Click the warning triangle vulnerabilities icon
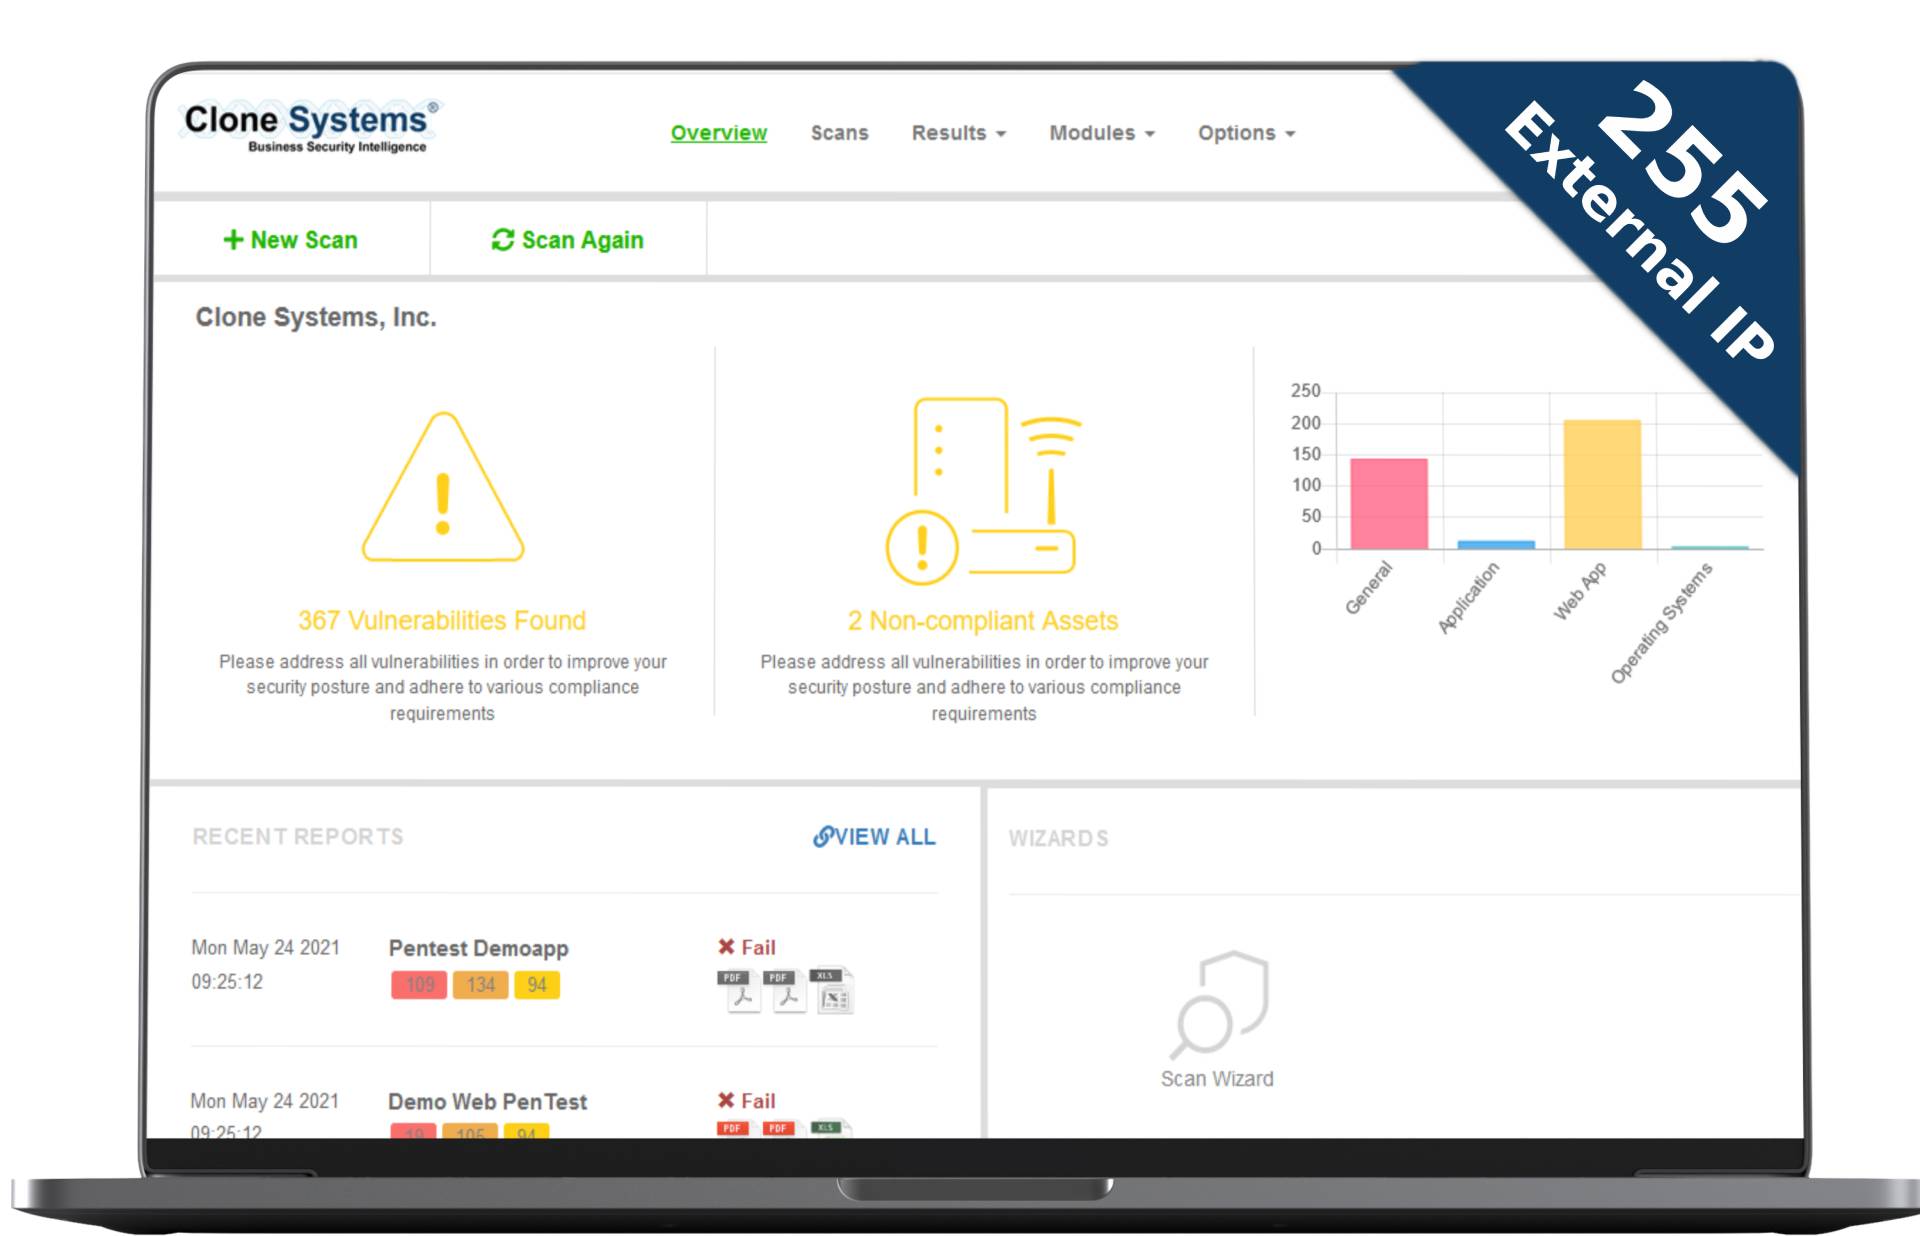 coord(442,487)
